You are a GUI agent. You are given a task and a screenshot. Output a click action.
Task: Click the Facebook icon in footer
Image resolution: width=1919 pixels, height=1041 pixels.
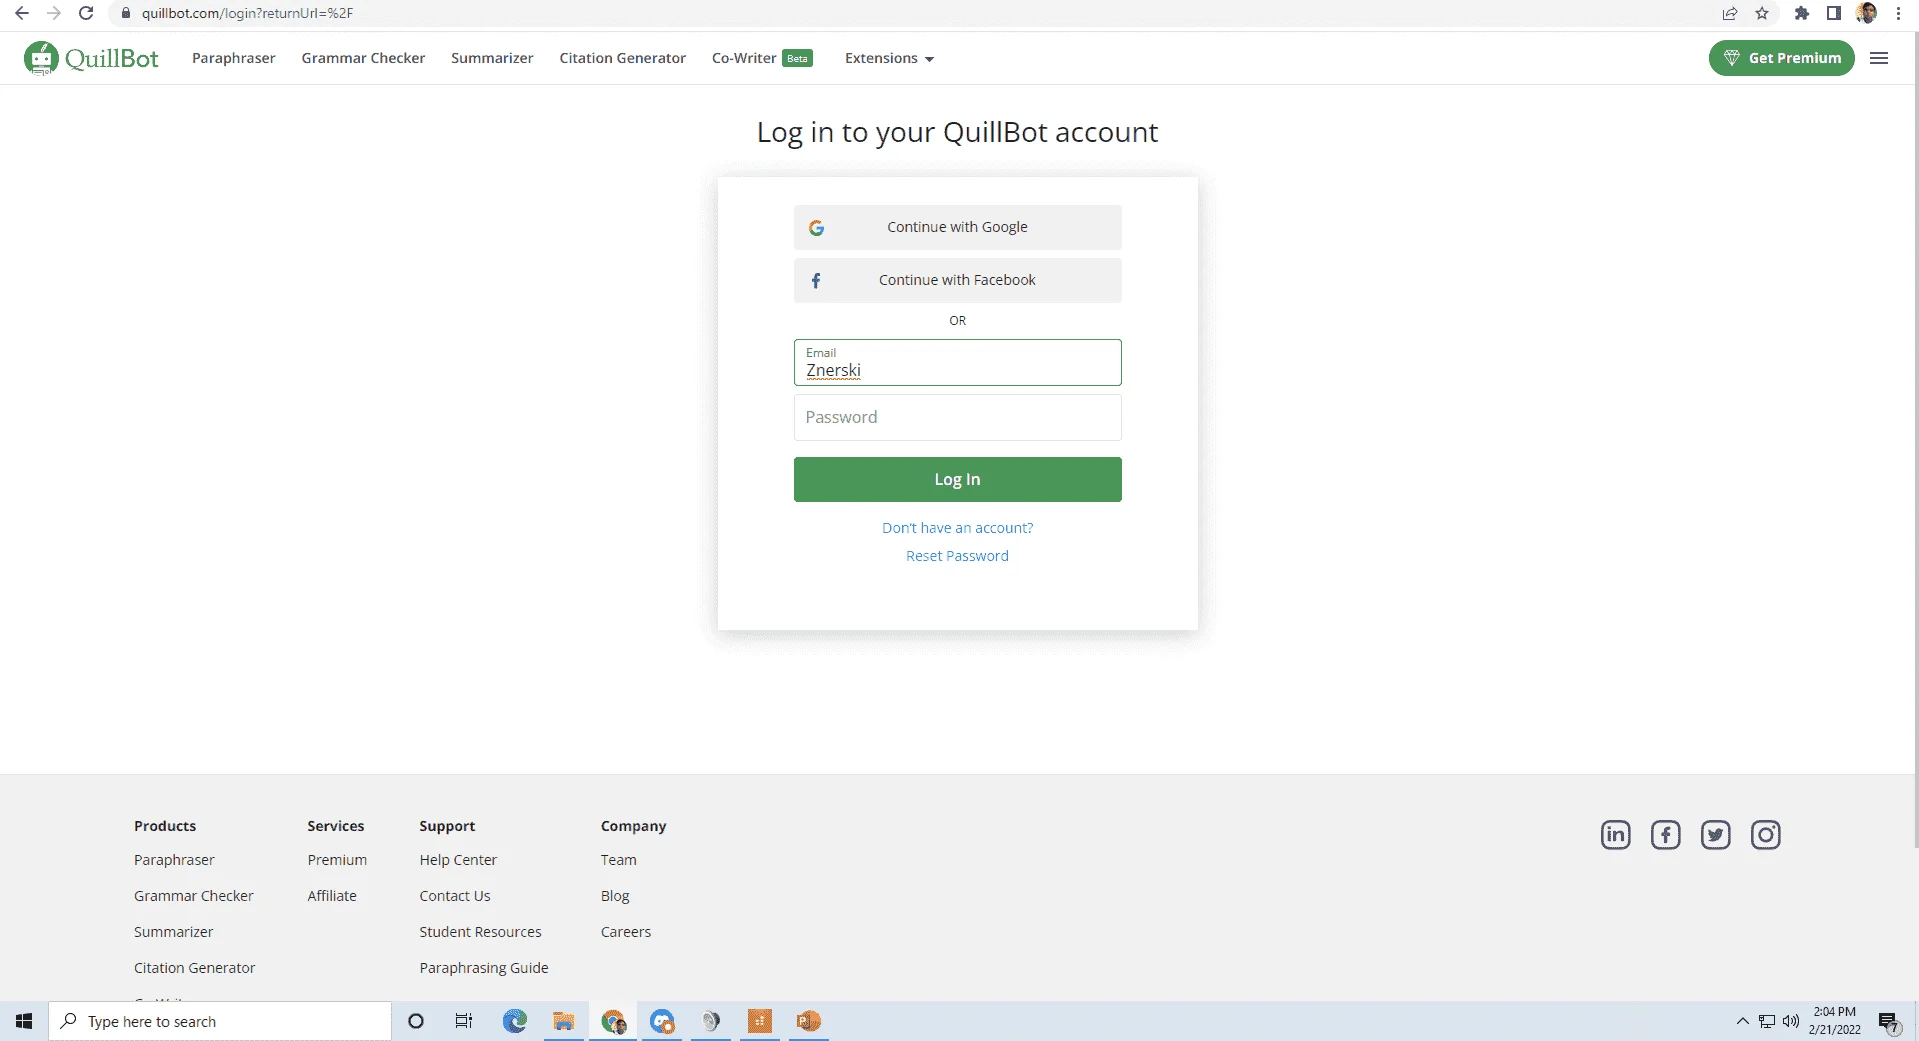pos(1666,835)
